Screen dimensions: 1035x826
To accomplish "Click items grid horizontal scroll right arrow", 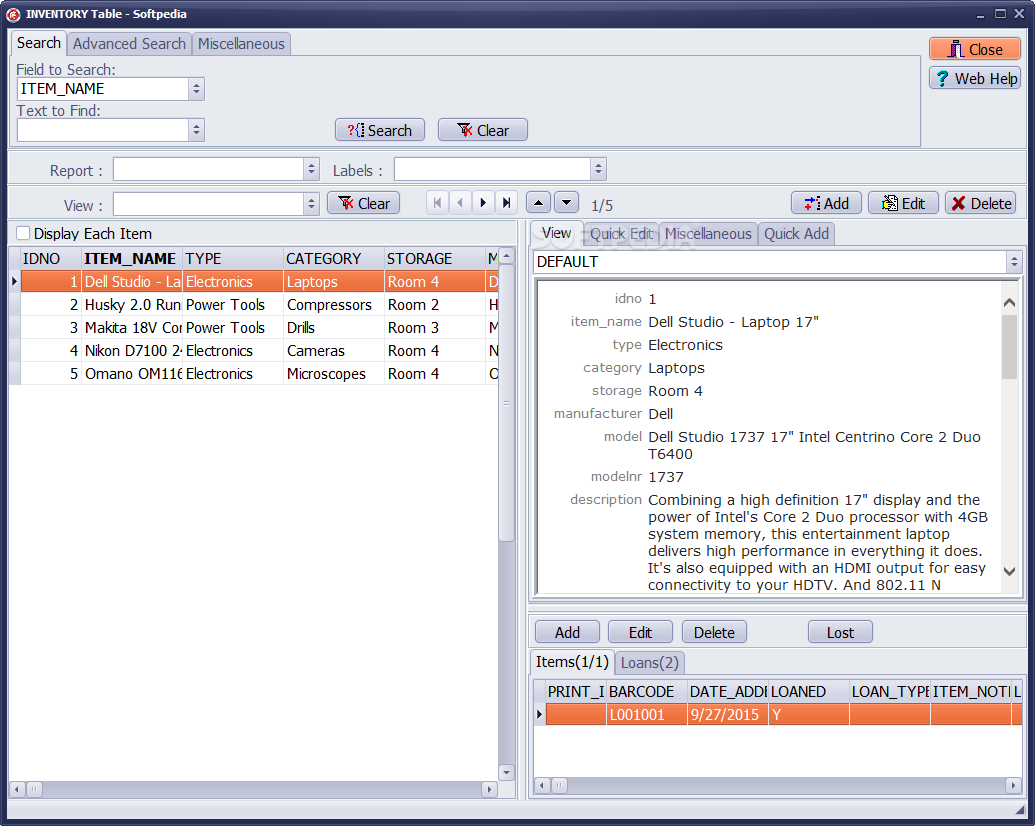I will click(1014, 785).
